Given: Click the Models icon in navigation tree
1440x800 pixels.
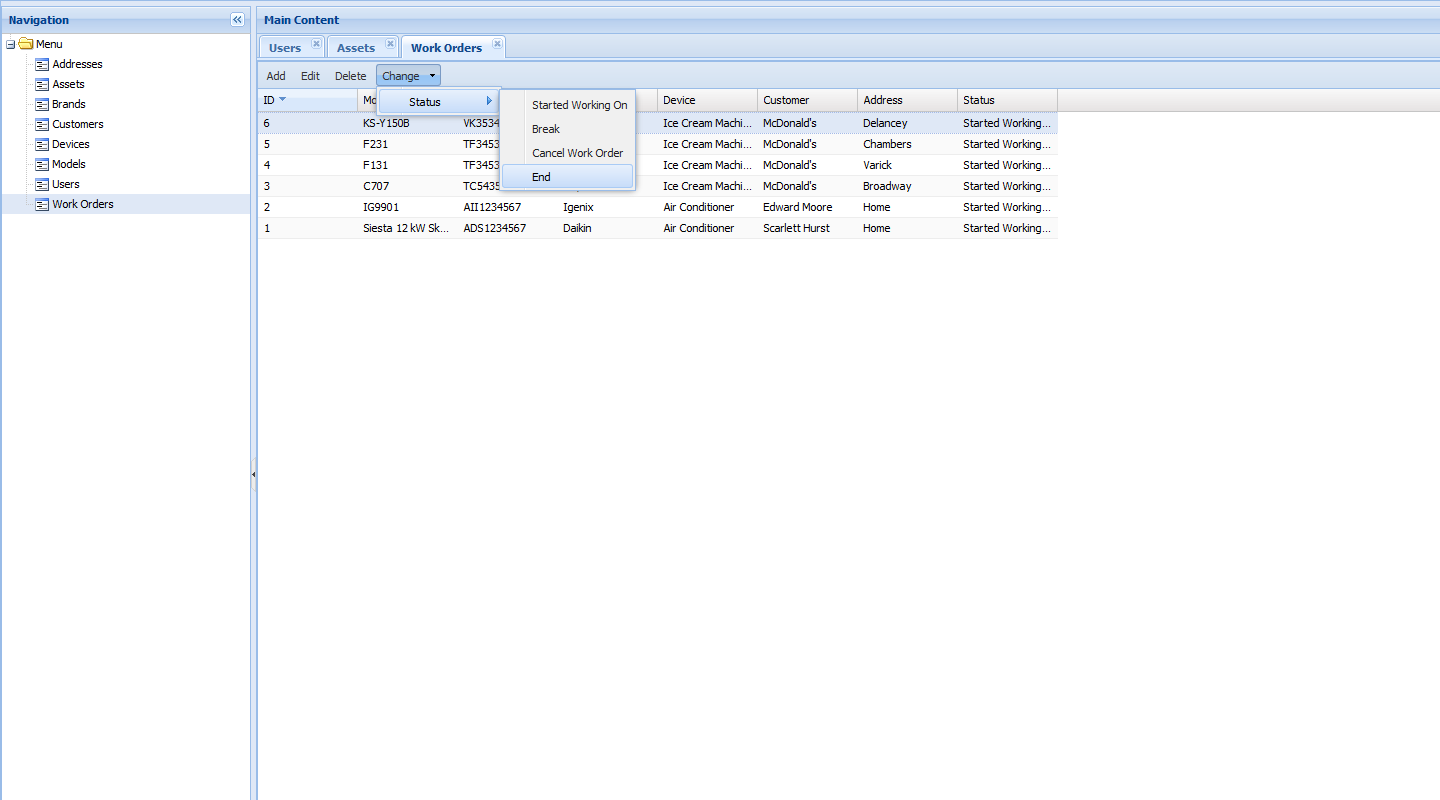Looking at the screenshot, I should click(42, 164).
